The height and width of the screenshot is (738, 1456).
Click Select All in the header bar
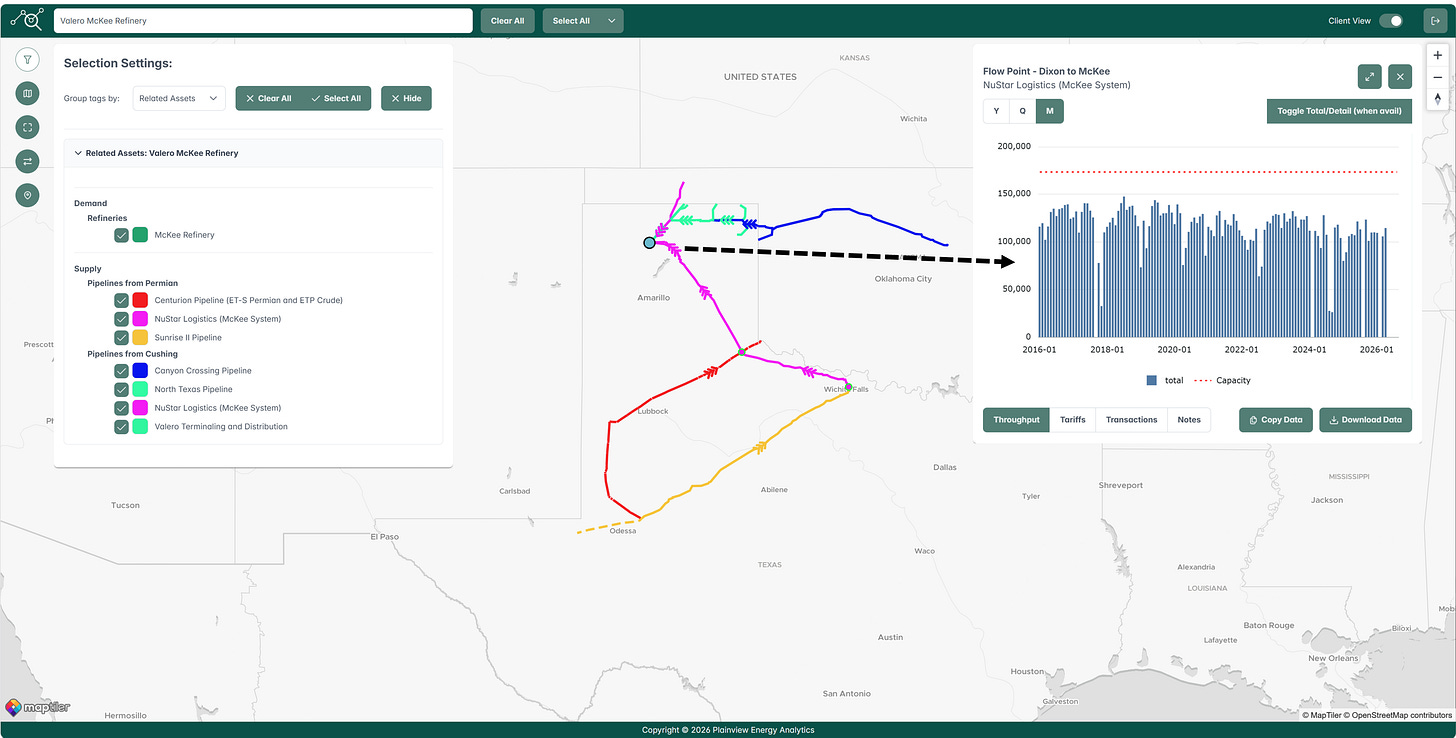pyautogui.click(x=571, y=20)
